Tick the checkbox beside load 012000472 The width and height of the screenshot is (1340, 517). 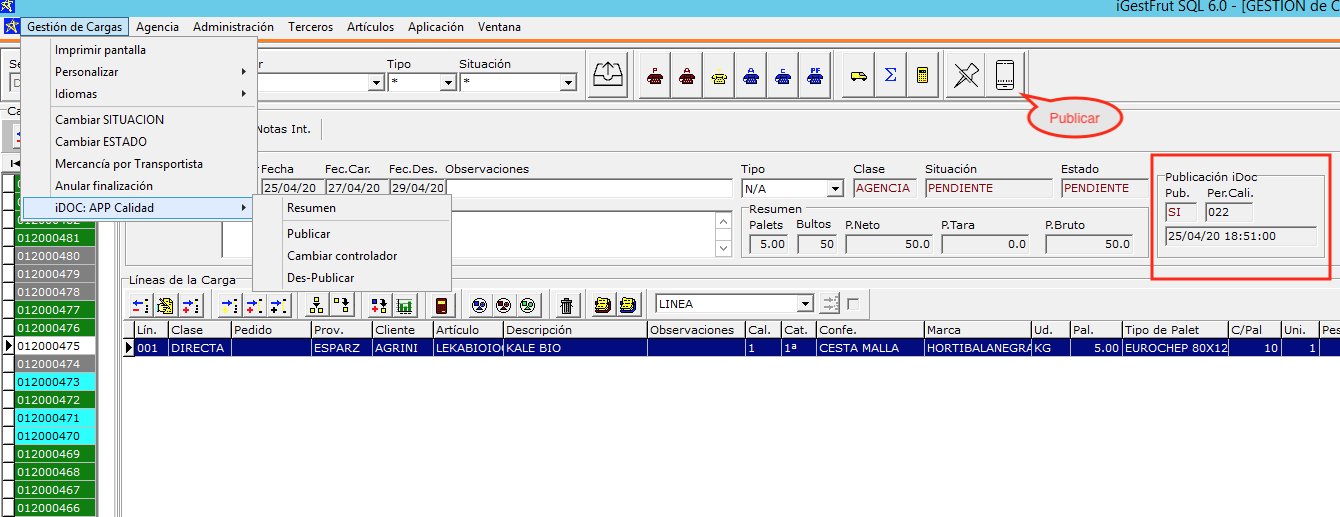[x=8, y=400]
